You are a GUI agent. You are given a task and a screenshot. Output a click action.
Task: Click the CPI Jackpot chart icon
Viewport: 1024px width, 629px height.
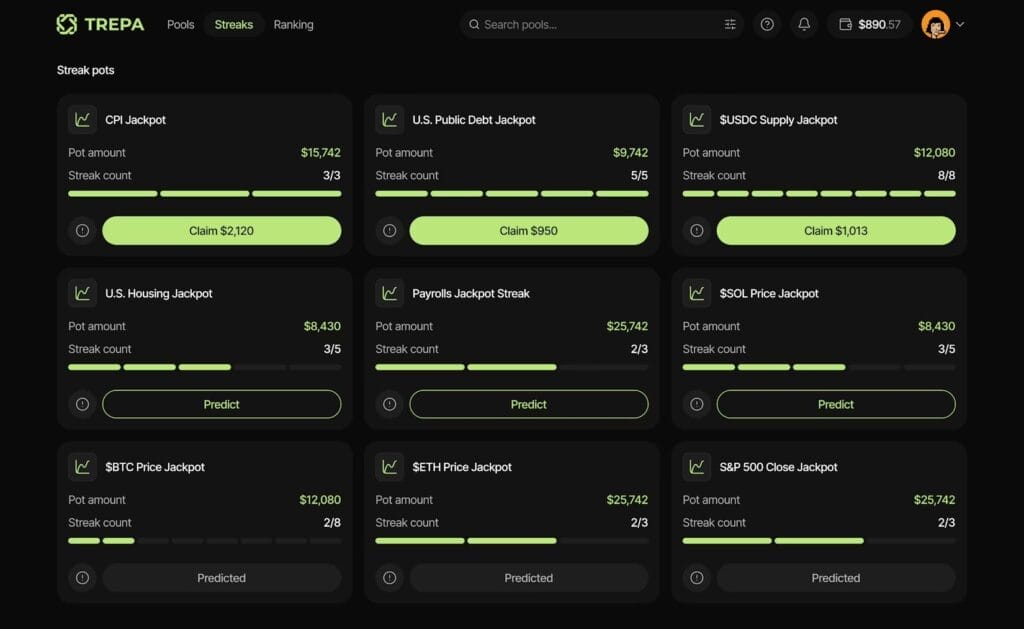(82, 120)
